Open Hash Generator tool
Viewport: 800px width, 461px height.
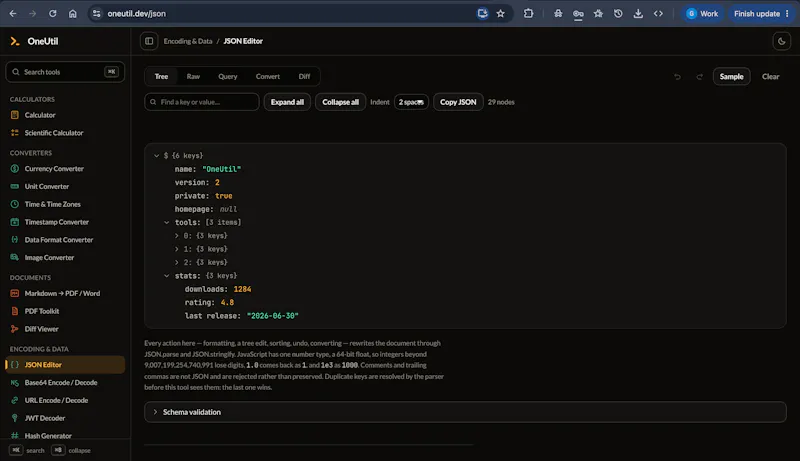point(65,436)
